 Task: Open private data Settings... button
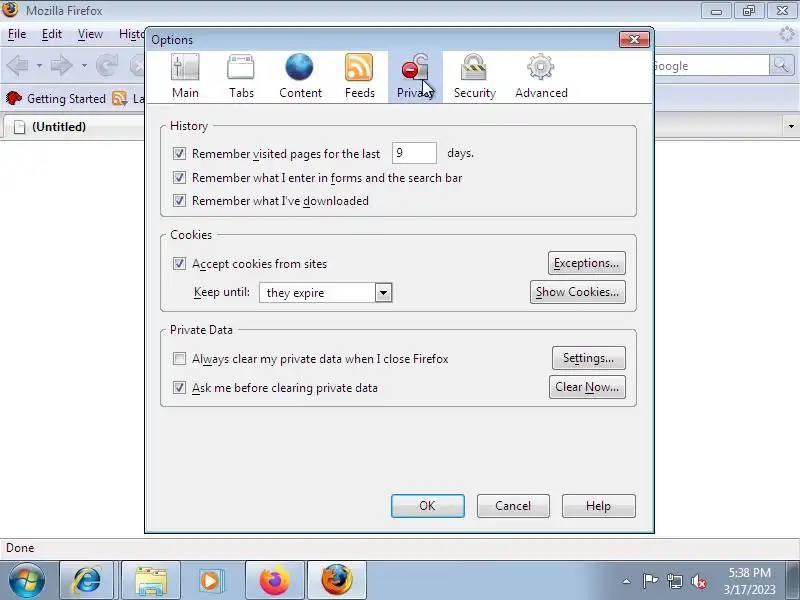(588, 358)
